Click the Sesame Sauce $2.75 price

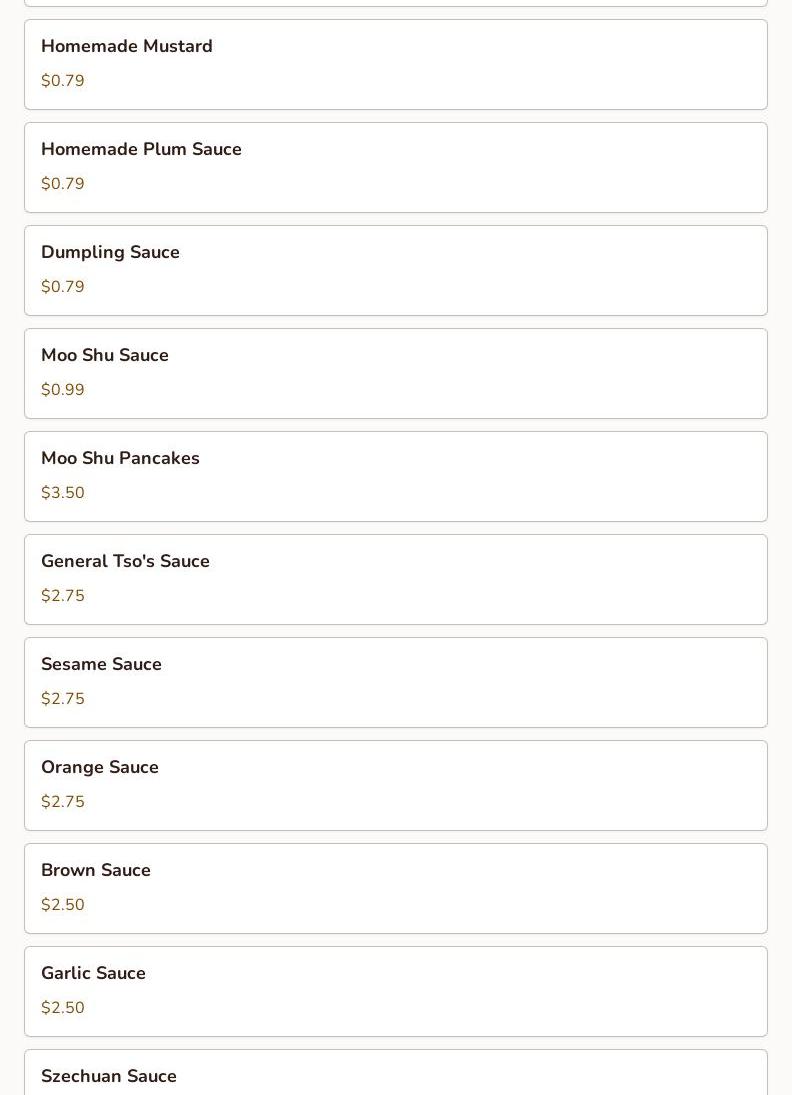click(63, 699)
